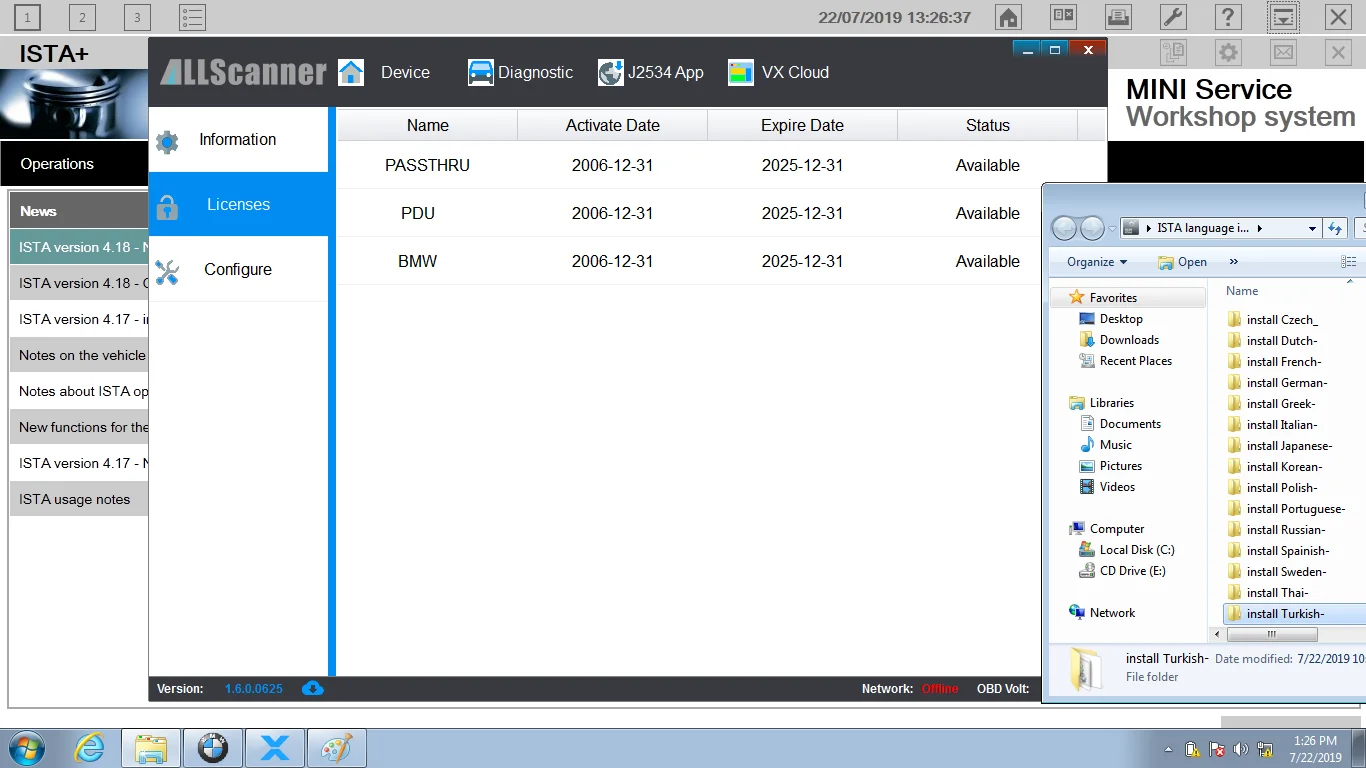Image resolution: width=1366 pixels, height=768 pixels.
Task: Switch to BMW ISTA taskbar icon
Action: 213,748
